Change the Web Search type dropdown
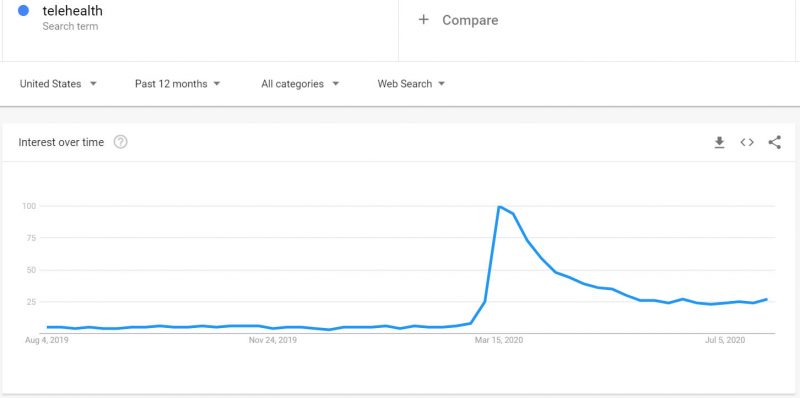 point(411,84)
